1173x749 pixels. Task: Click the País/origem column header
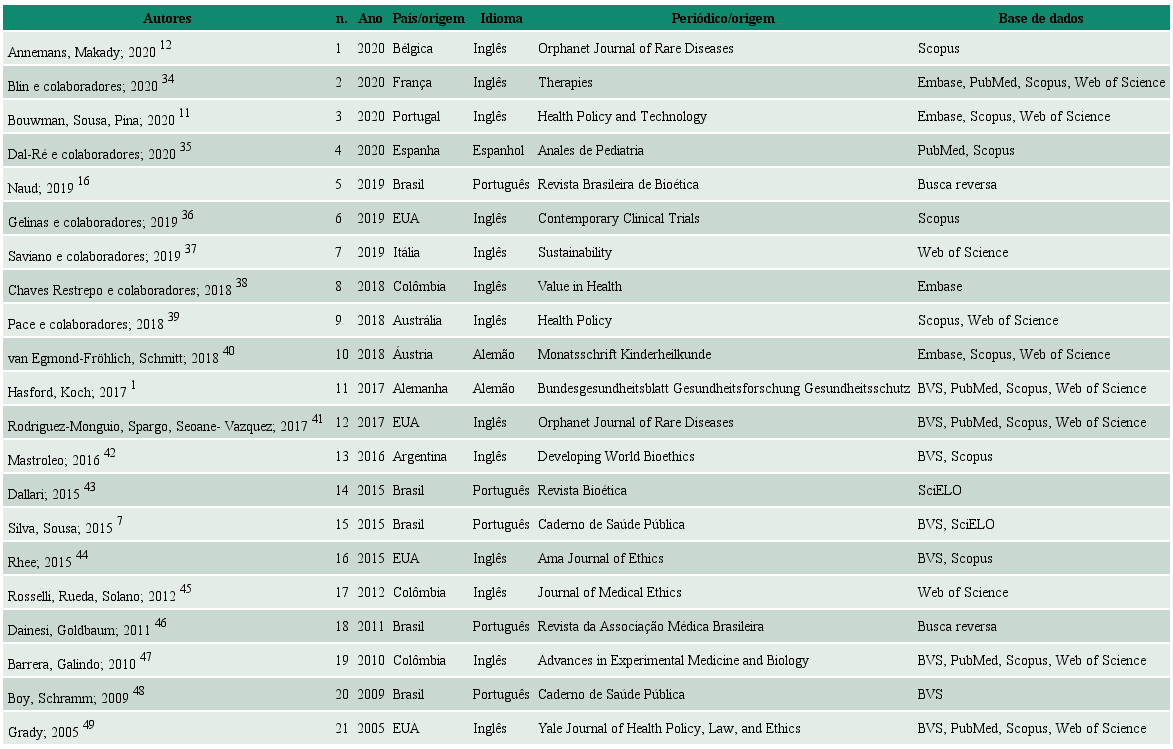pyautogui.click(x=428, y=18)
